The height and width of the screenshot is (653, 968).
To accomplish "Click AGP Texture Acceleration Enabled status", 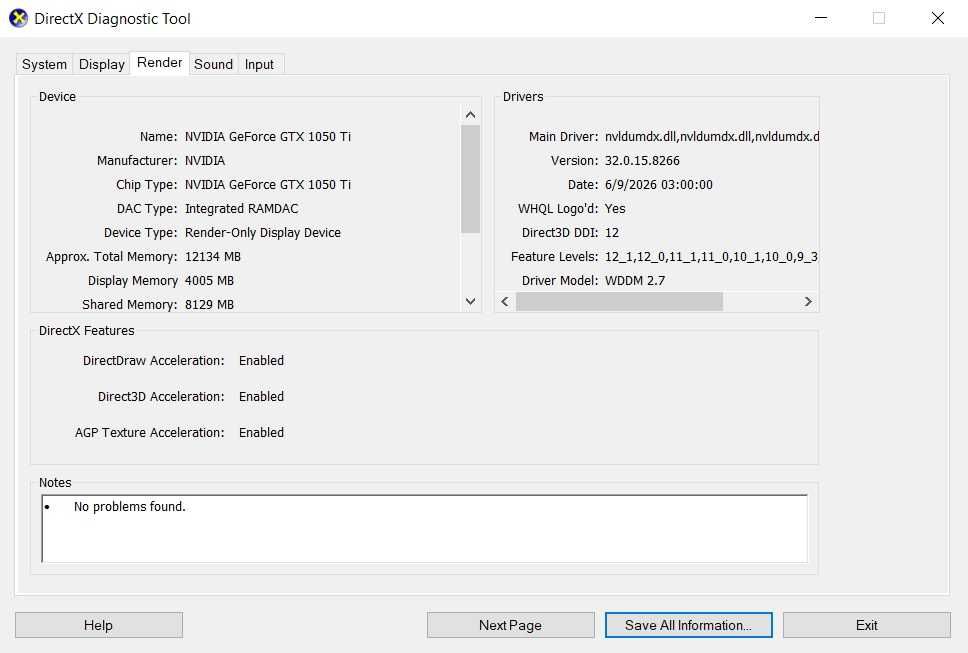I will point(262,433).
